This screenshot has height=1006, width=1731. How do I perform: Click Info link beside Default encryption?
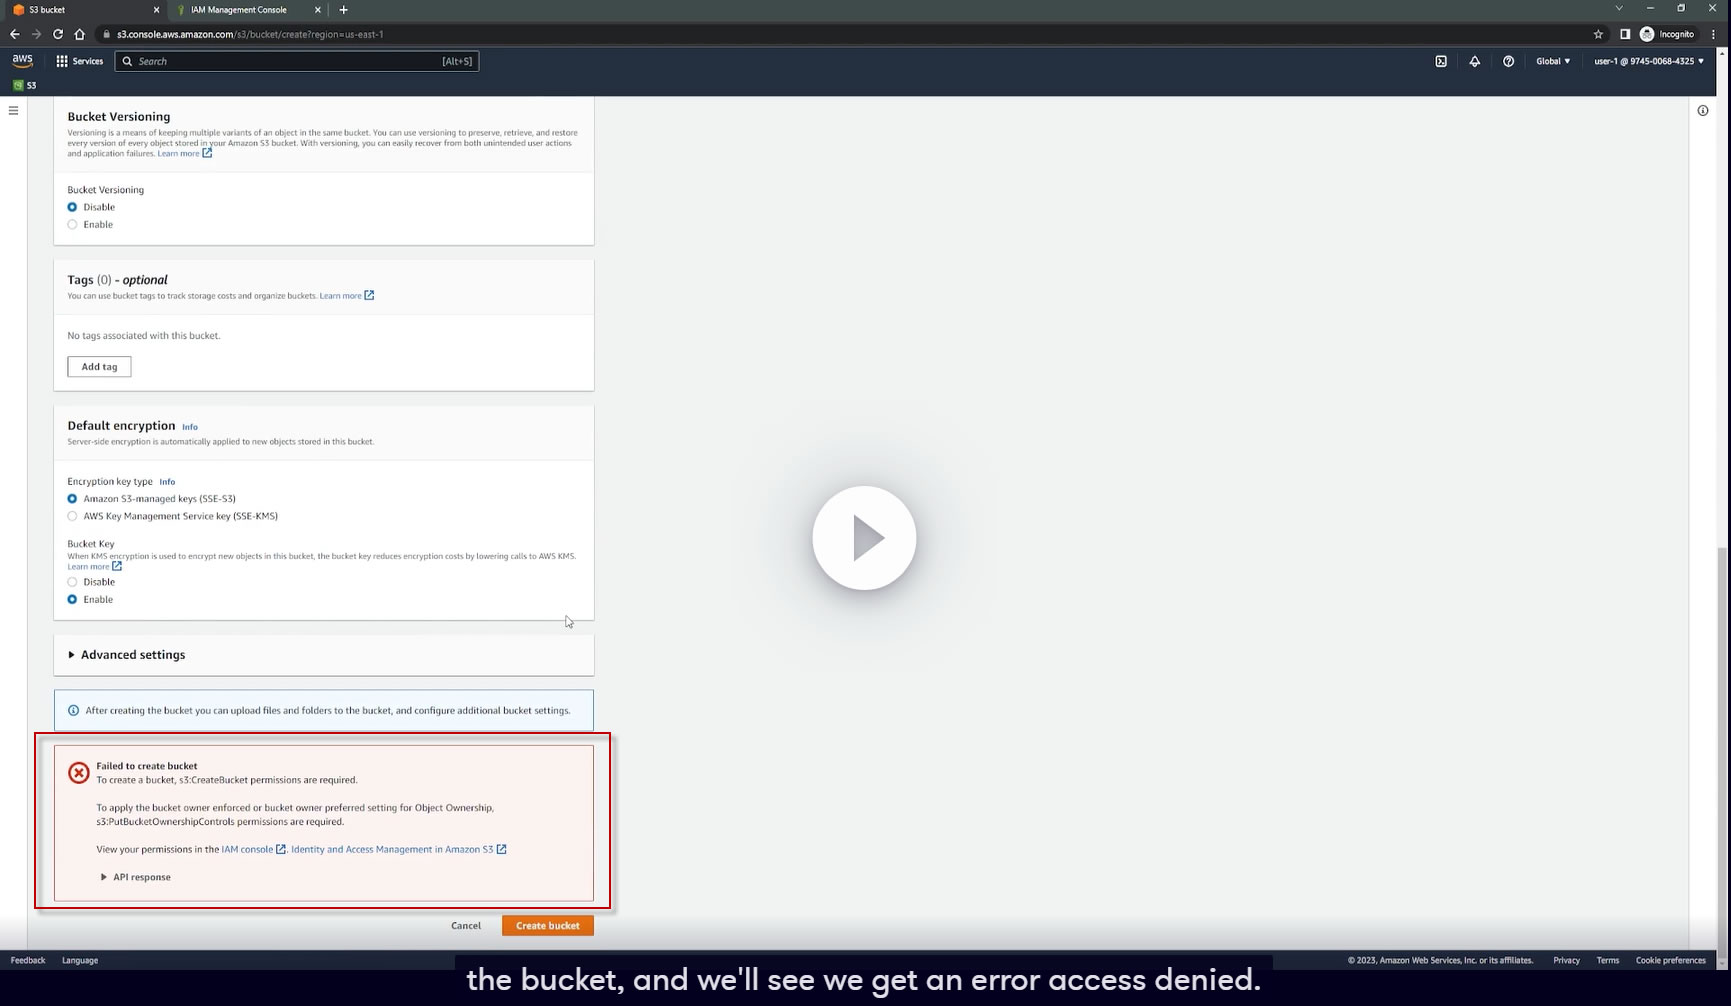click(x=190, y=427)
